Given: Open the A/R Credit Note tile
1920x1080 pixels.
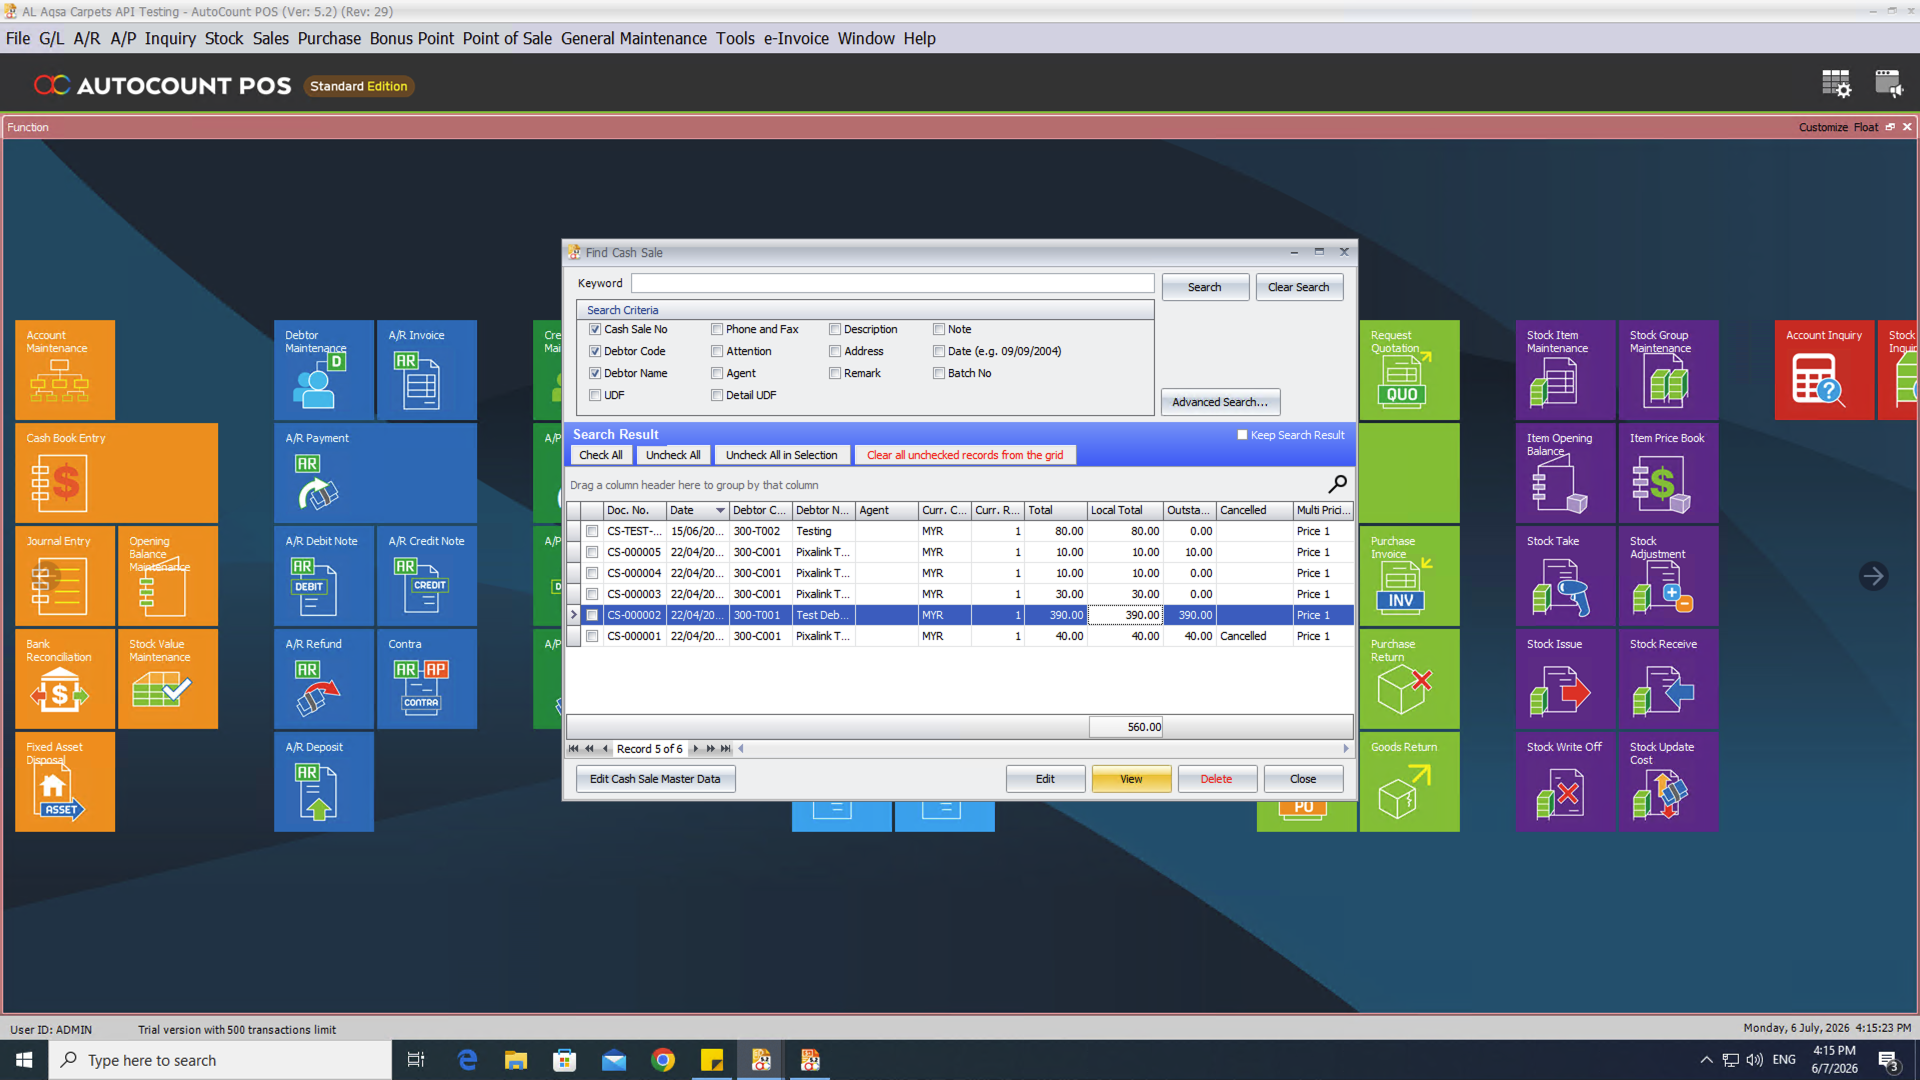Looking at the screenshot, I should coord(427,576).
